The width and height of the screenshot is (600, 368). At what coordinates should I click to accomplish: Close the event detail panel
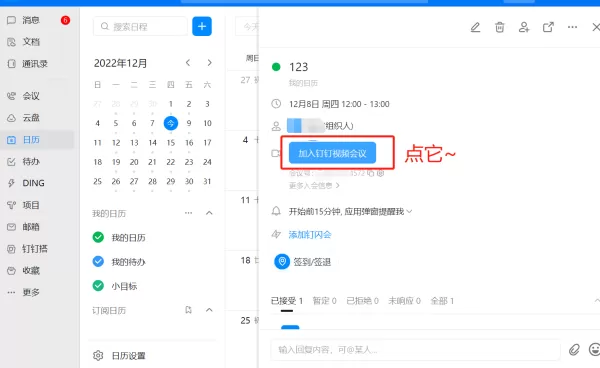(x=596, y=27)
